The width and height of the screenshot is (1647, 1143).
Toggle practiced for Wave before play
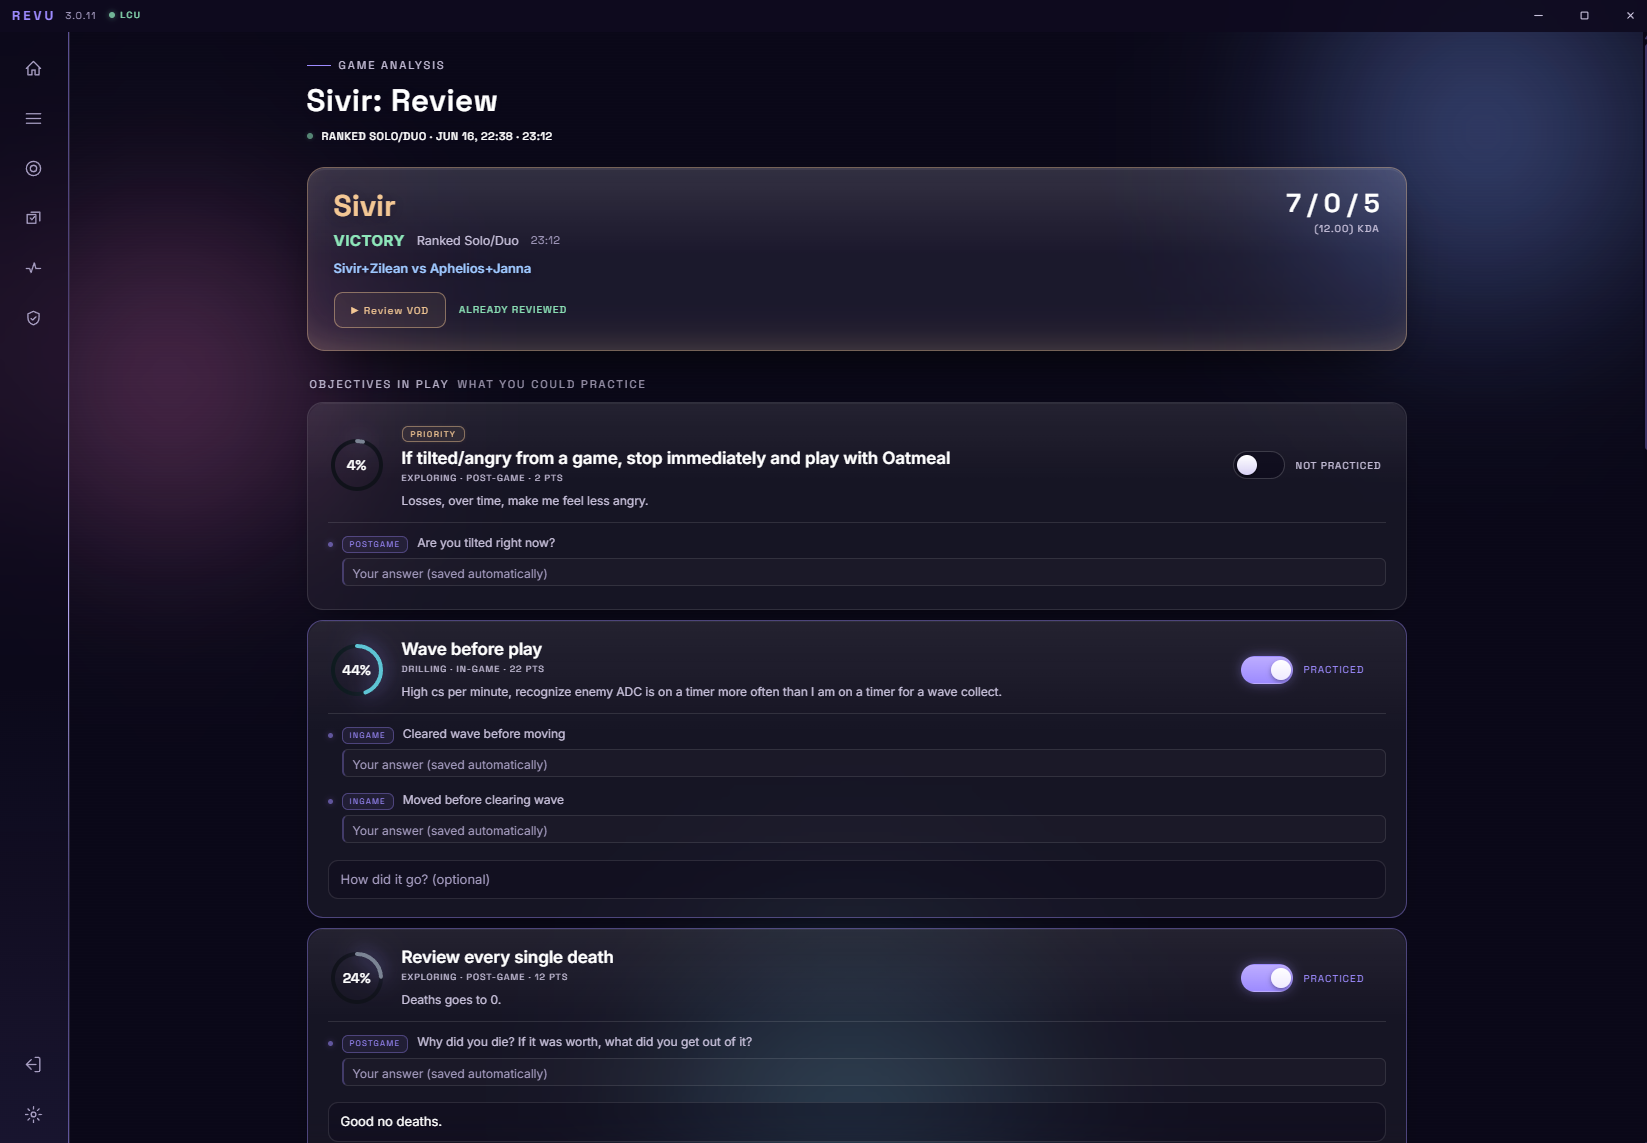(1267, 670)
